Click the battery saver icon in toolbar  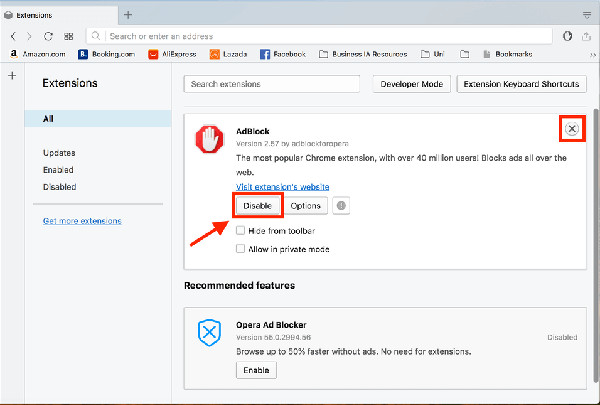567,36
